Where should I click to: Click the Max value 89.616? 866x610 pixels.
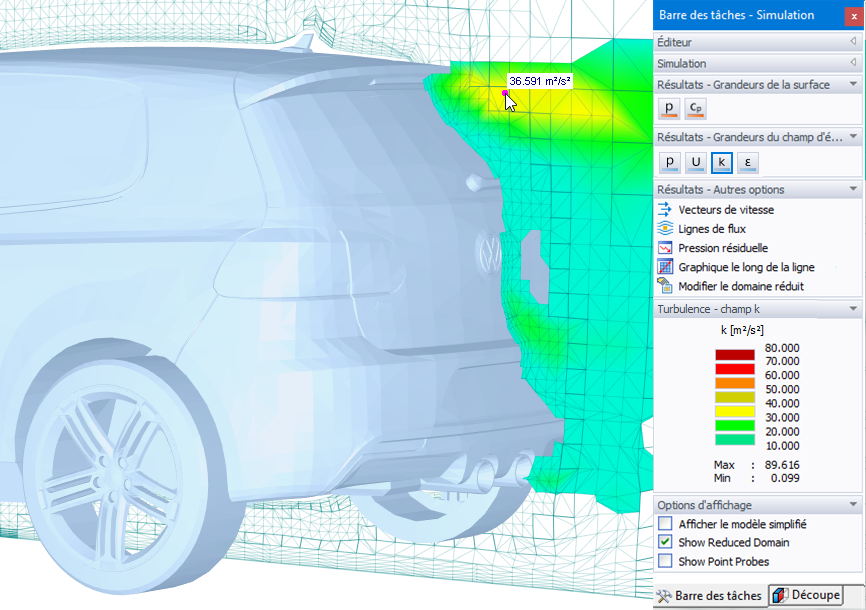click(x=782, y=465)
